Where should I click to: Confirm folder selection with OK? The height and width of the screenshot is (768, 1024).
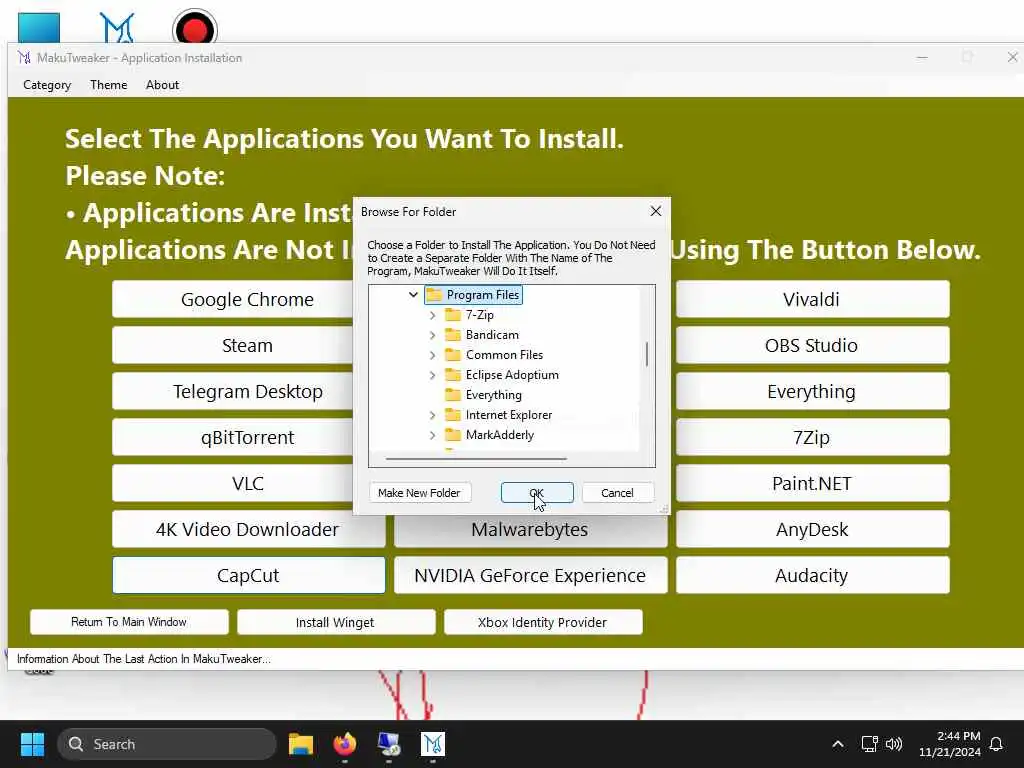537,492
